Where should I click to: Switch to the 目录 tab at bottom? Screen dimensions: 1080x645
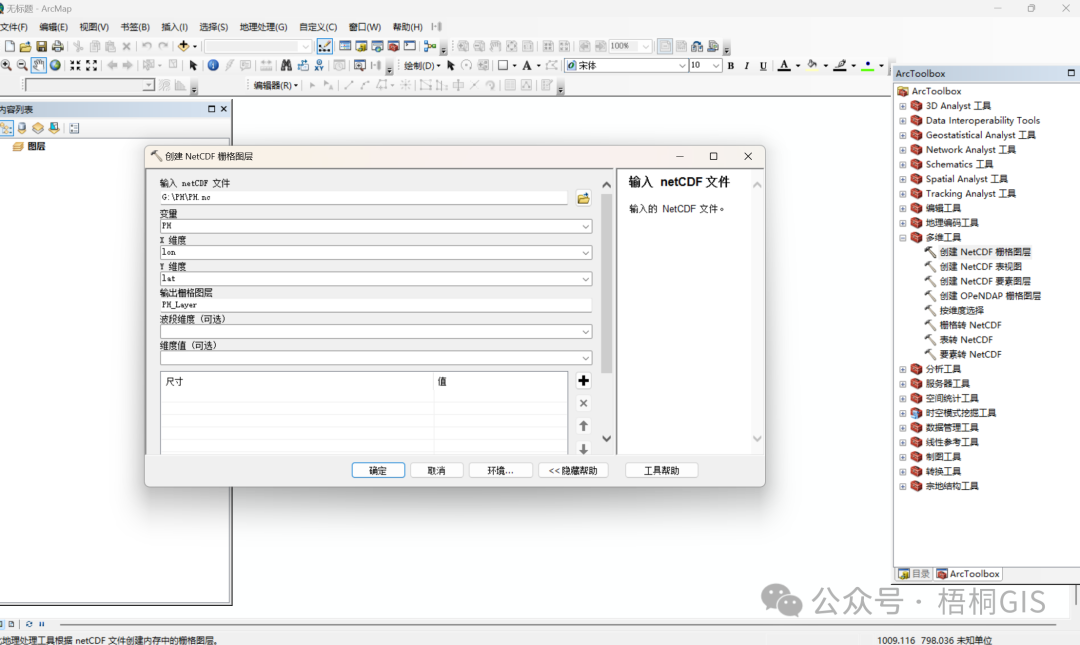pyautogui.click(x=914, y=574)
